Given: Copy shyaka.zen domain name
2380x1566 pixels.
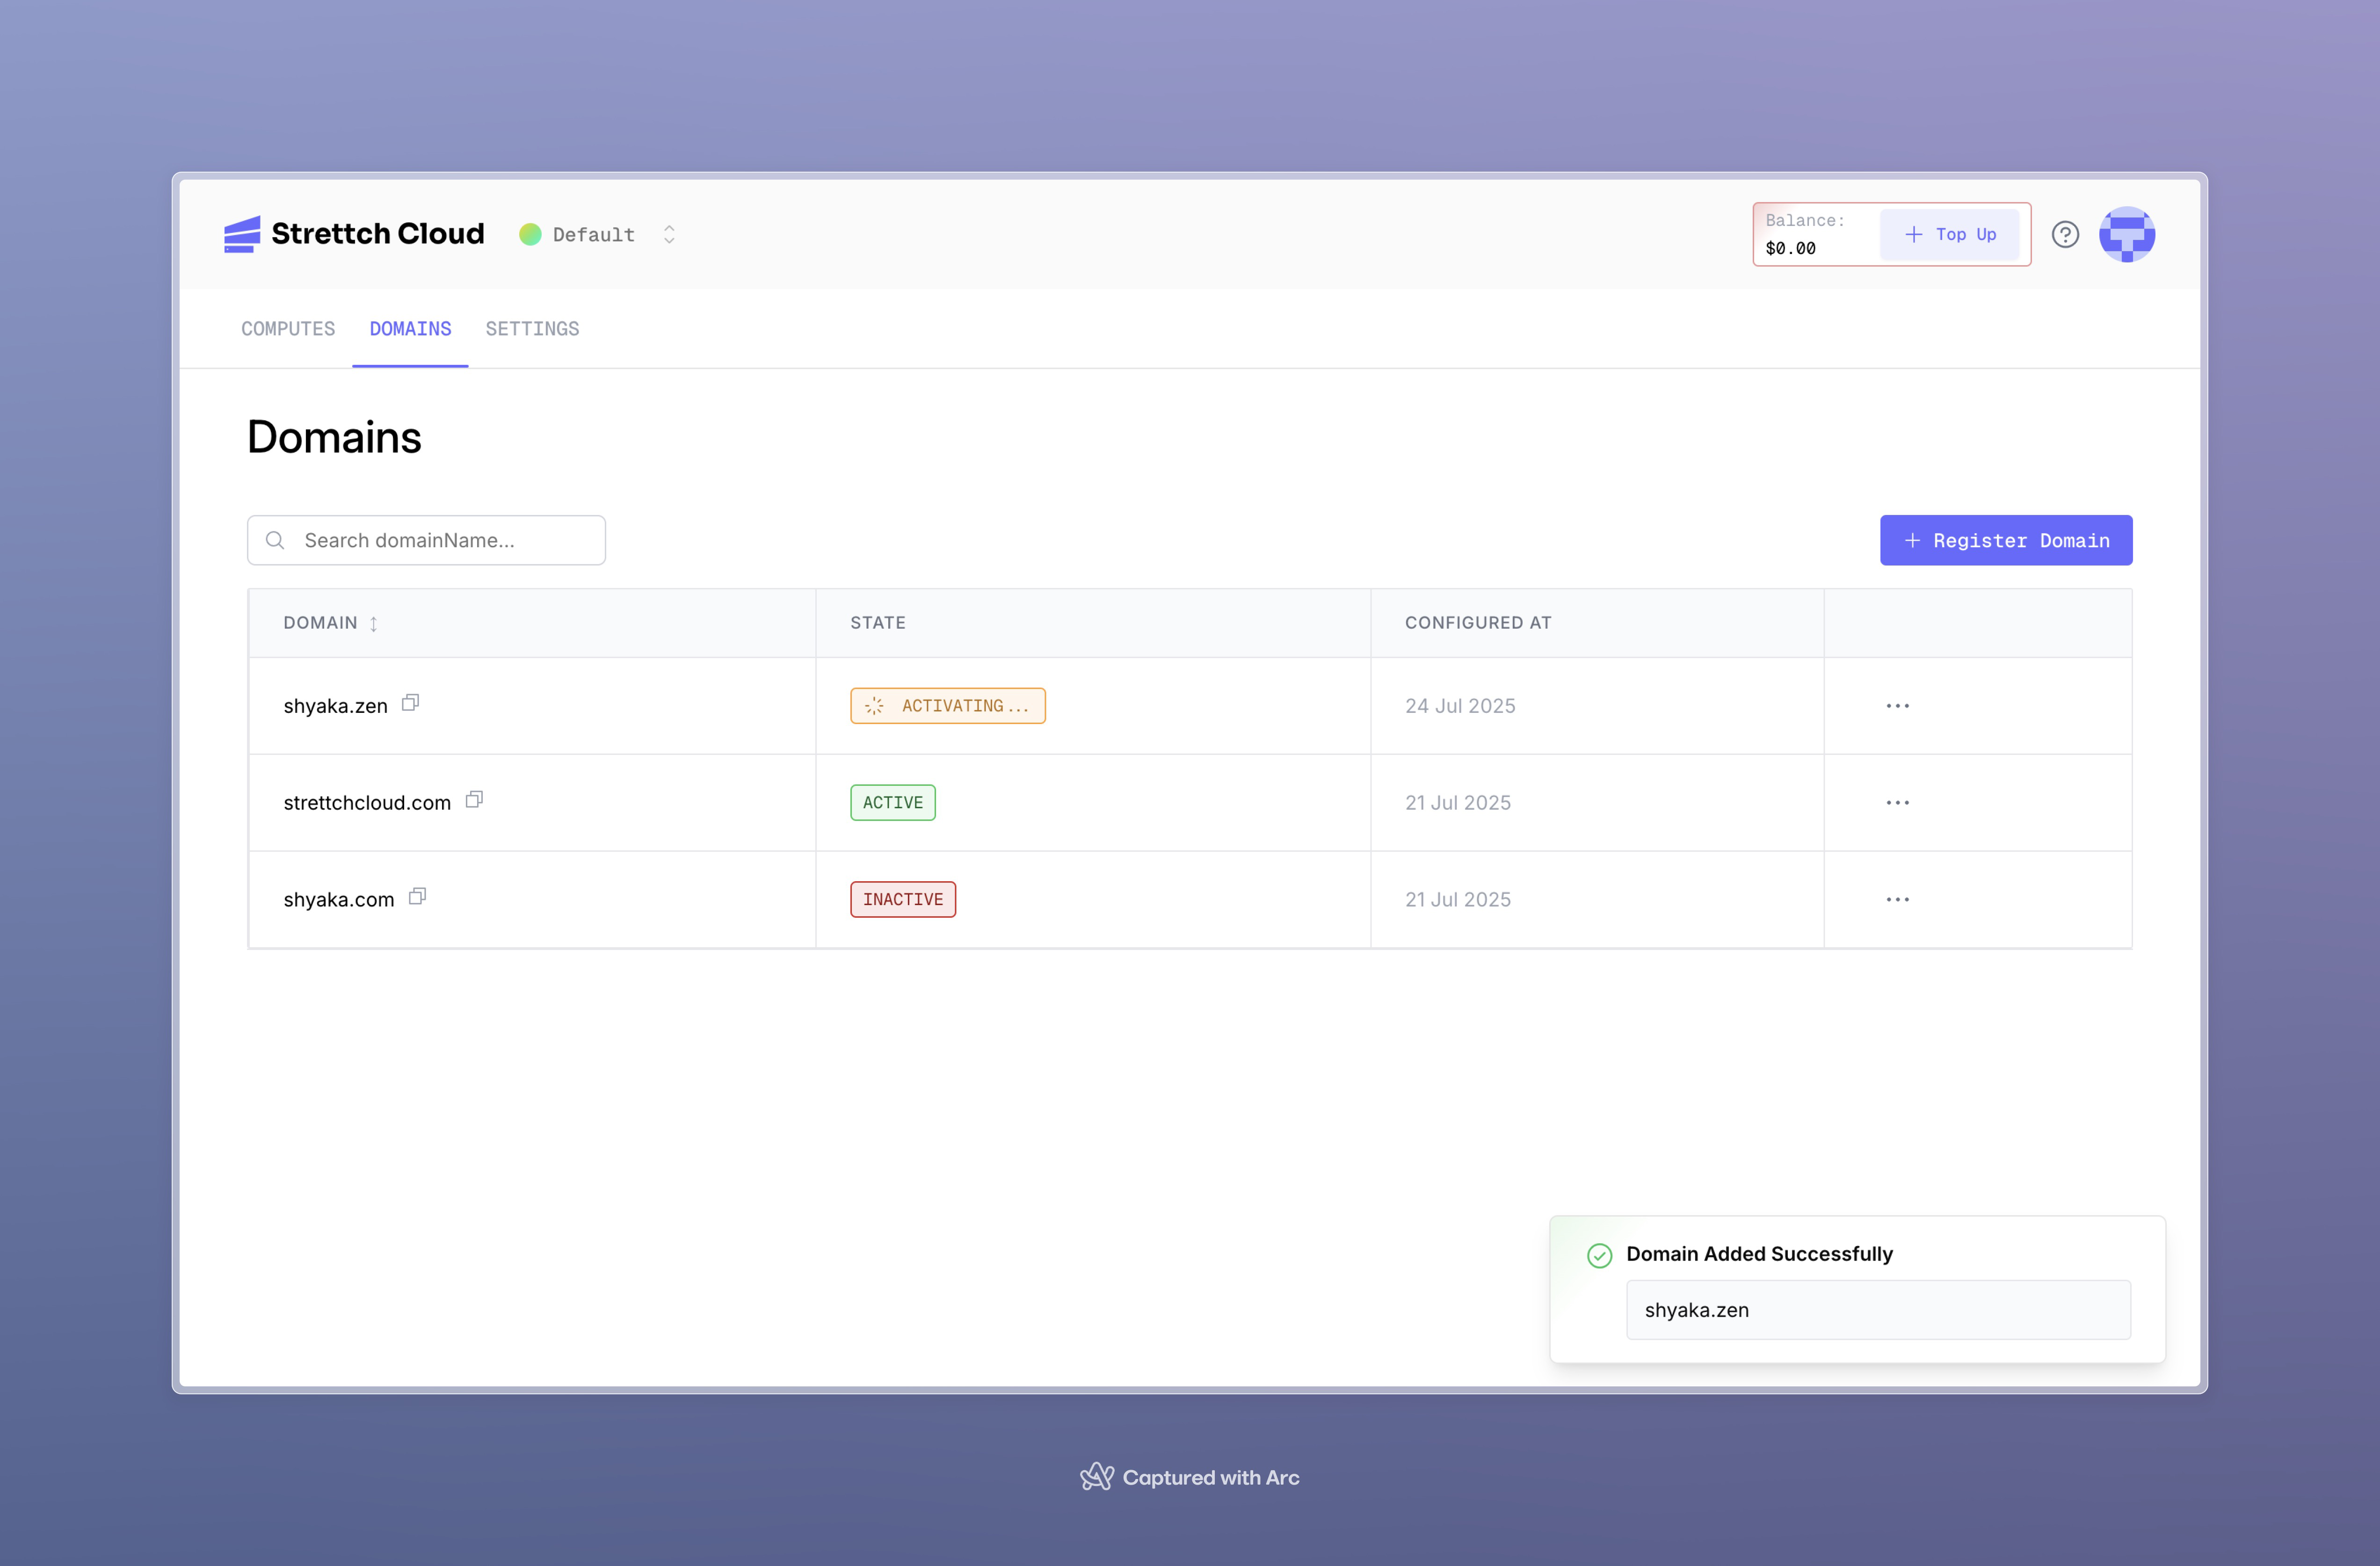Looking at the screenshot, I should pos(410,703).
